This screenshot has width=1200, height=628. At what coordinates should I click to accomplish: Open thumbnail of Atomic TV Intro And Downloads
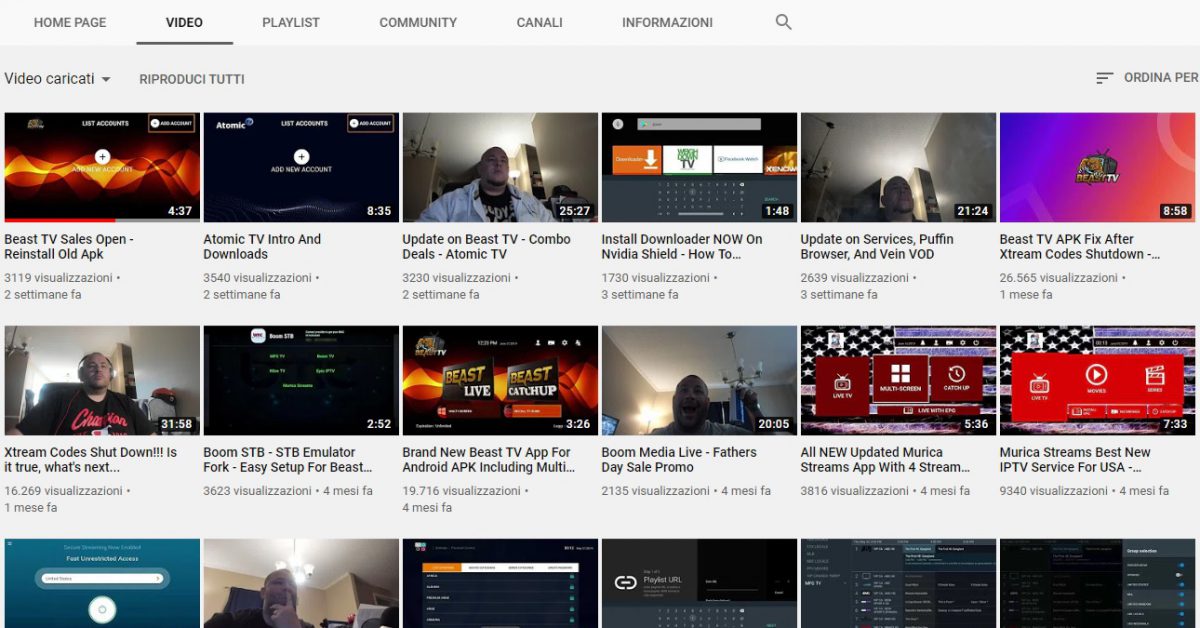301,167
